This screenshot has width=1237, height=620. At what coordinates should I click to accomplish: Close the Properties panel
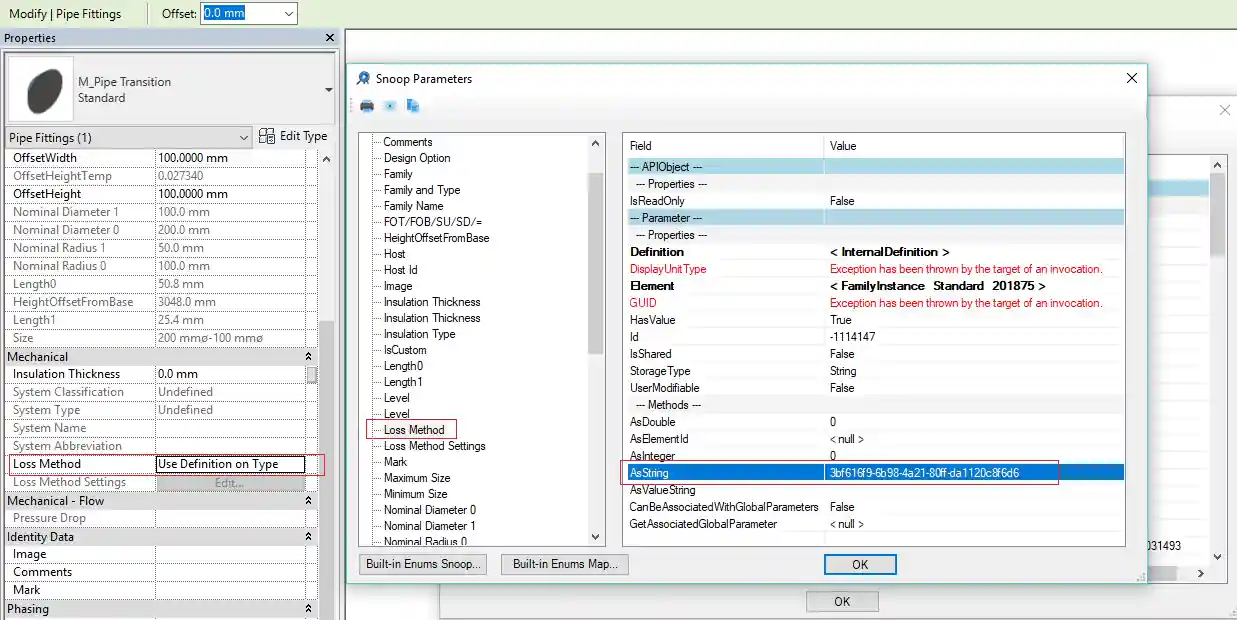tap(330, 38)
